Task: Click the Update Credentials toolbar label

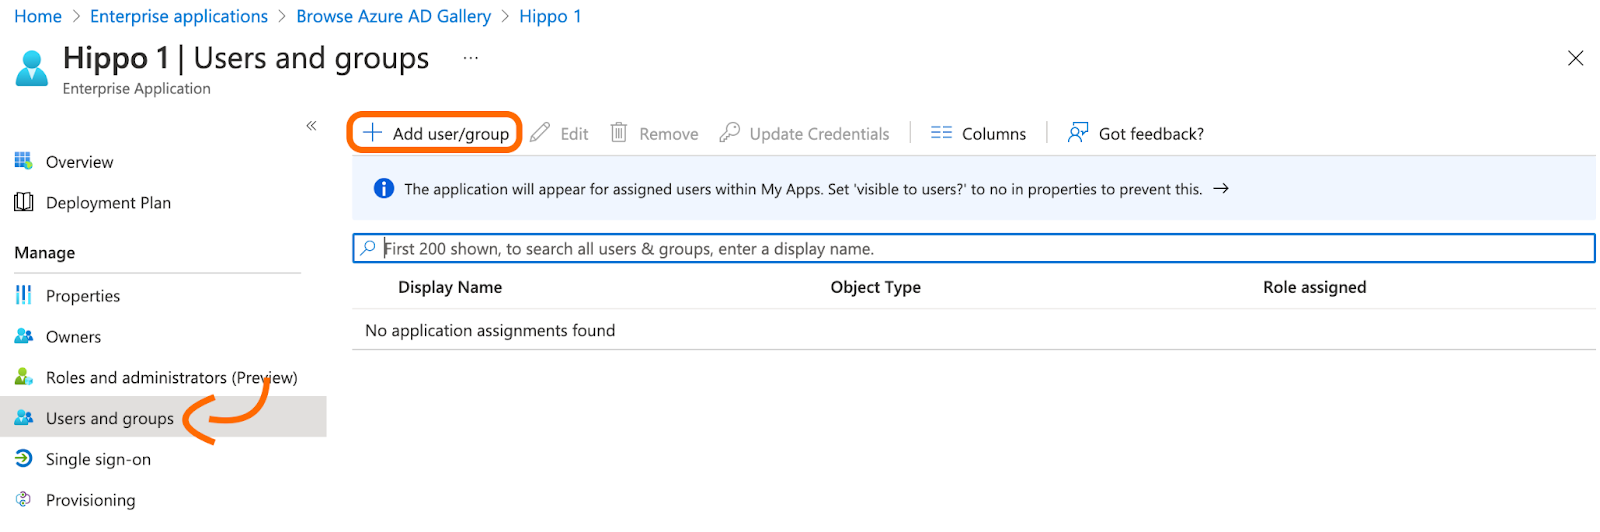Action: (819, 134)
